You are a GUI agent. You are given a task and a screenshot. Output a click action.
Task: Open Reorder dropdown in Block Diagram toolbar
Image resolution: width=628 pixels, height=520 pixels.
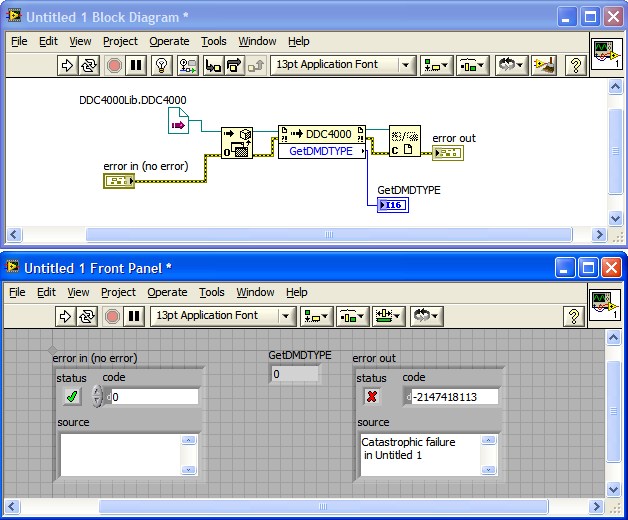pyautogui.click(x=511, y=65)
